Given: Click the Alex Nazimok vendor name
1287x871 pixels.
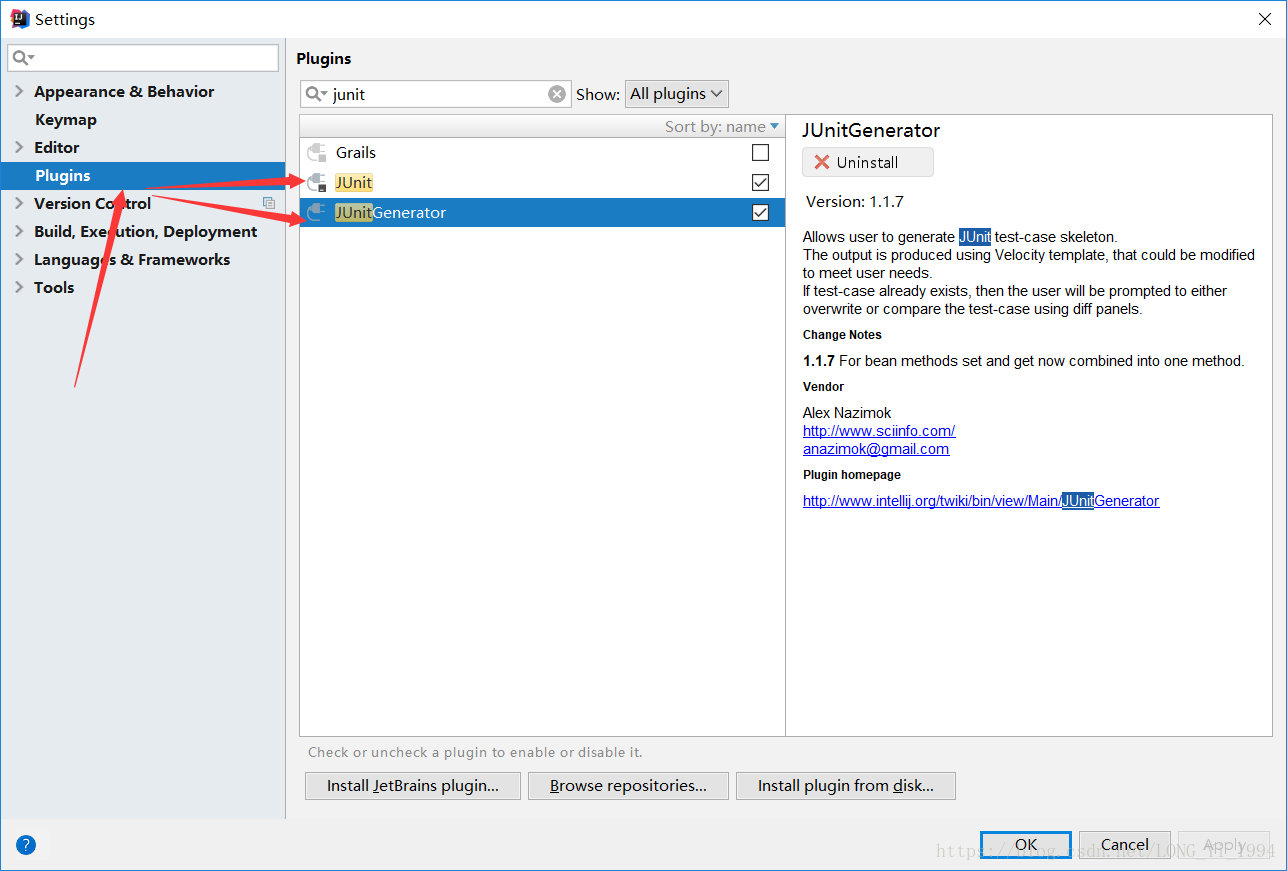Looking at the screenshot, I should [847, 413].
